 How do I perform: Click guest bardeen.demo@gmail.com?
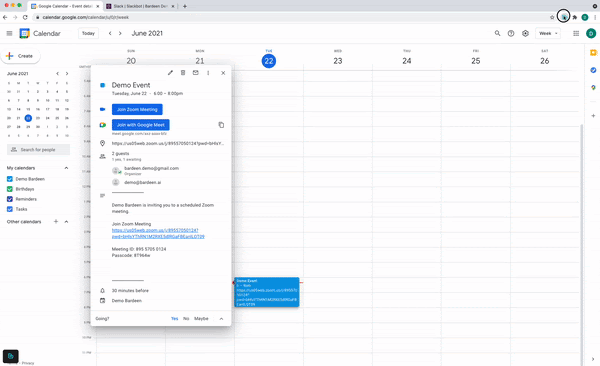pos(152,168)
